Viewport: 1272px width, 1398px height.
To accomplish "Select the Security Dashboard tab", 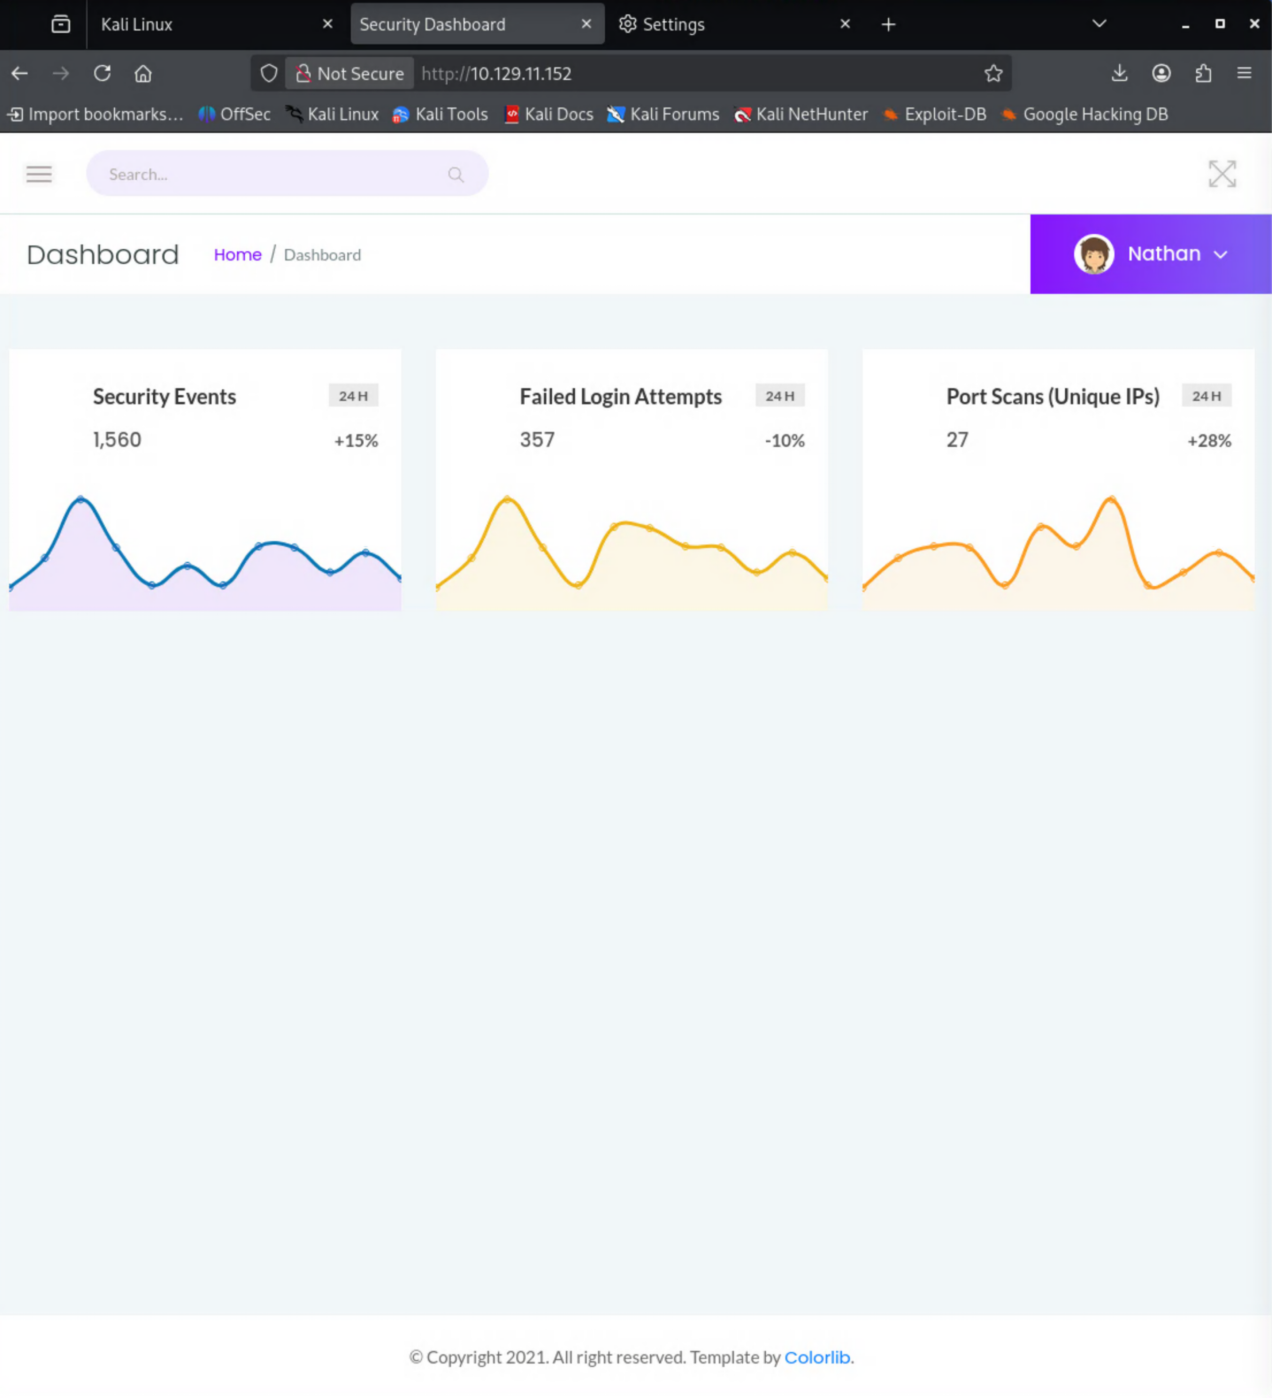I will pyautogui.click(x=477, y=24).
